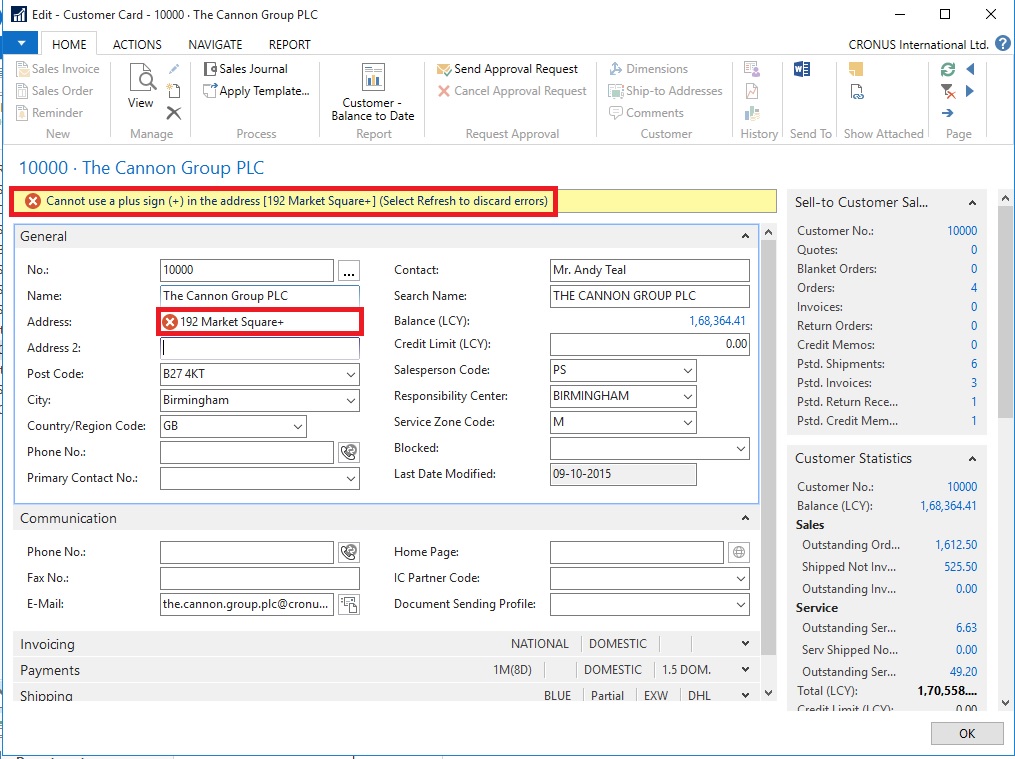Collapse the General section
Viewport: 1015px width, 759px height.
(744, 237)
